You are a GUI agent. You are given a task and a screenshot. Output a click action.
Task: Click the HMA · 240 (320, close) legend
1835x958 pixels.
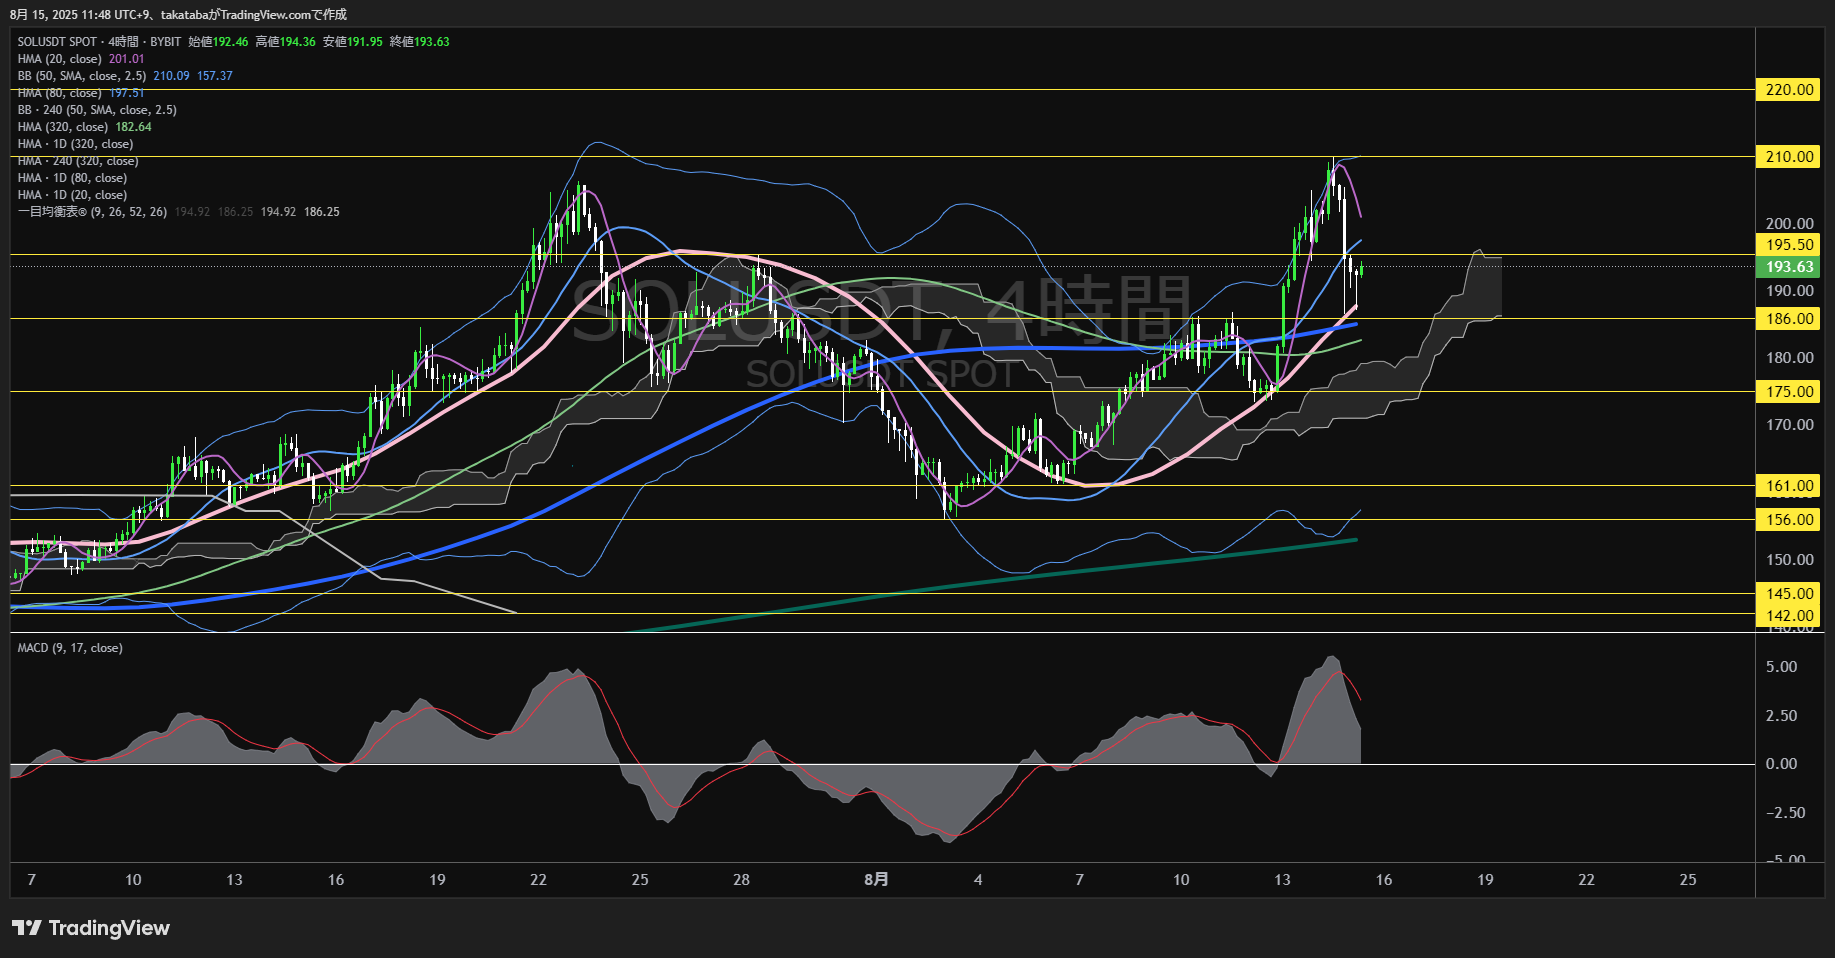pyautogui.click(x=78, y=161)
